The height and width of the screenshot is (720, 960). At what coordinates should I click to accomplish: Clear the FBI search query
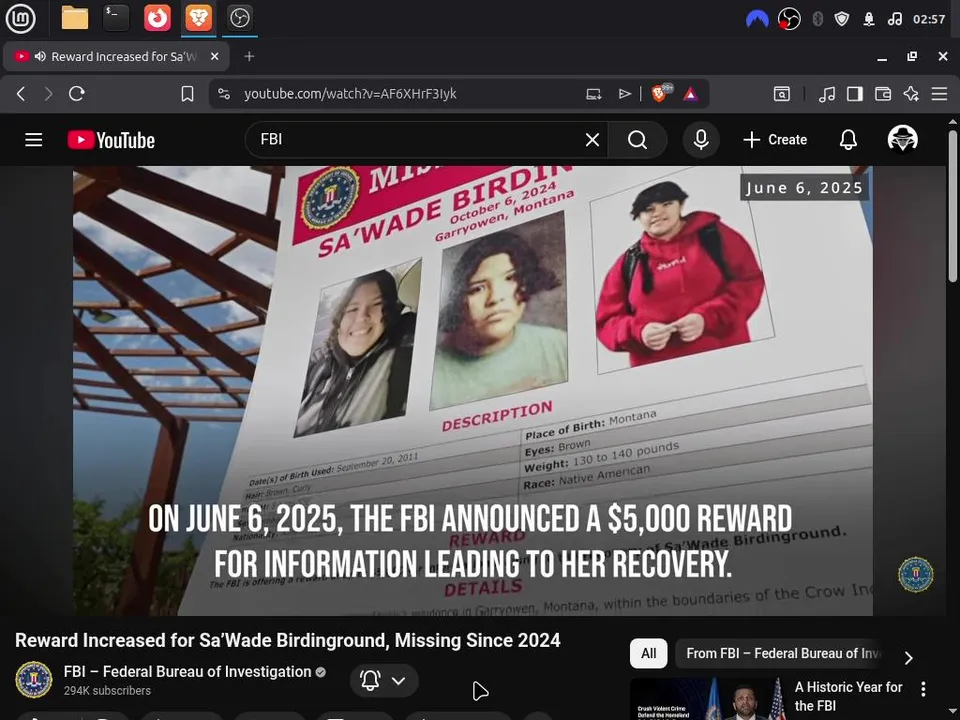coord(592,140)
